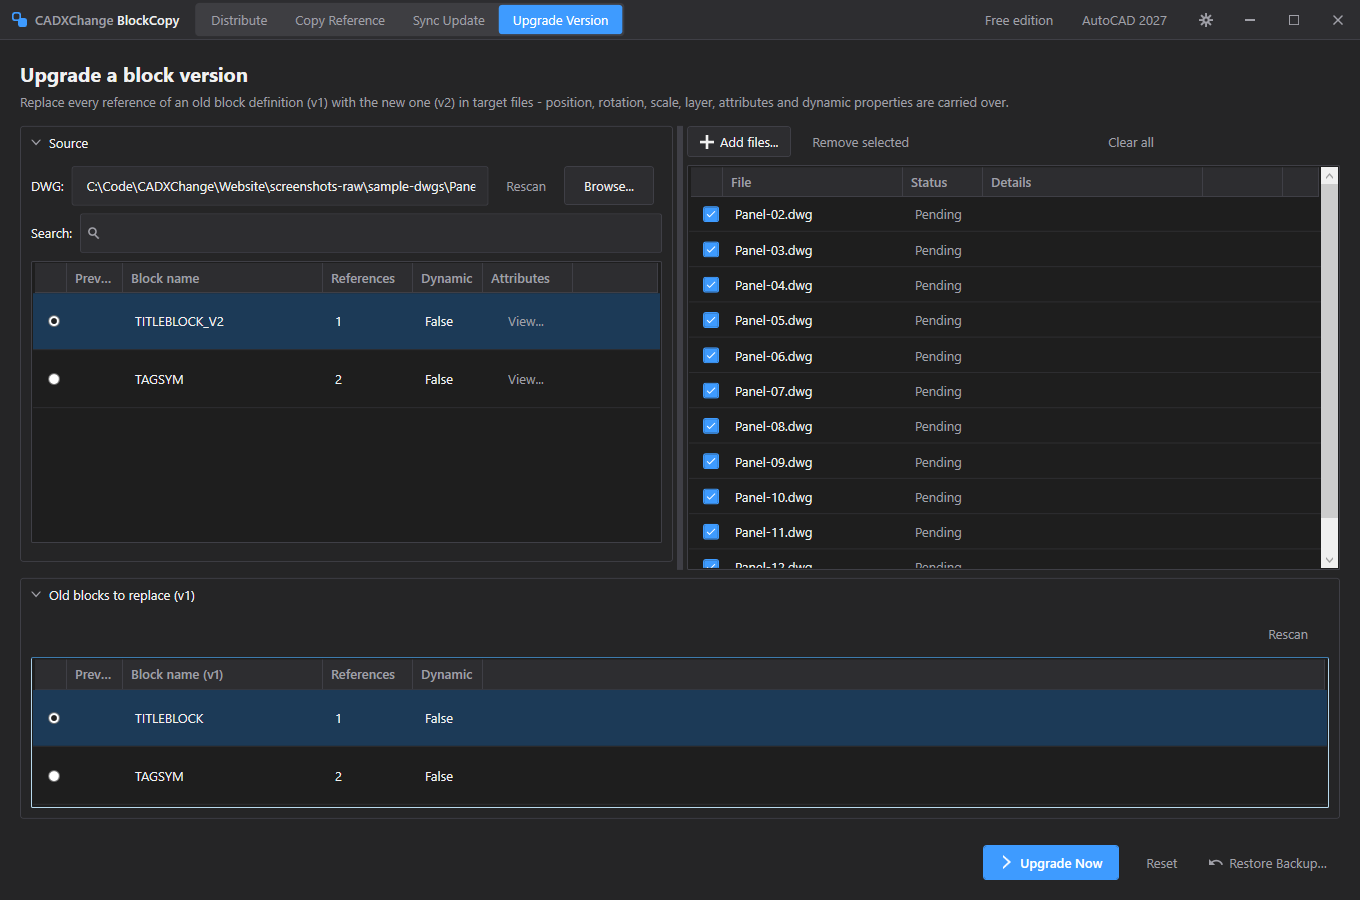Collapse the Old blocks to replace section
1360x900 pixels.
click(36, 595)
